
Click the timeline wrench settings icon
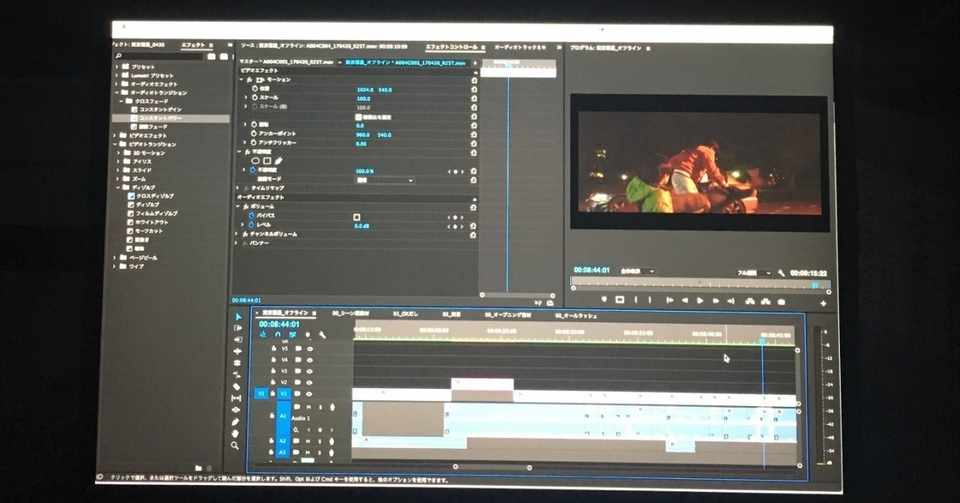click(322, 335)
